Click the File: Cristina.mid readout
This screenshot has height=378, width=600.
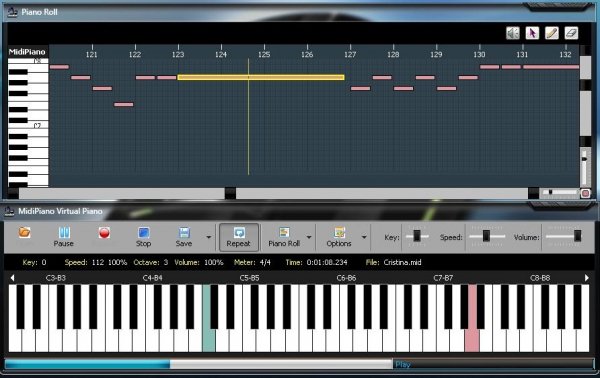(393, 262)
